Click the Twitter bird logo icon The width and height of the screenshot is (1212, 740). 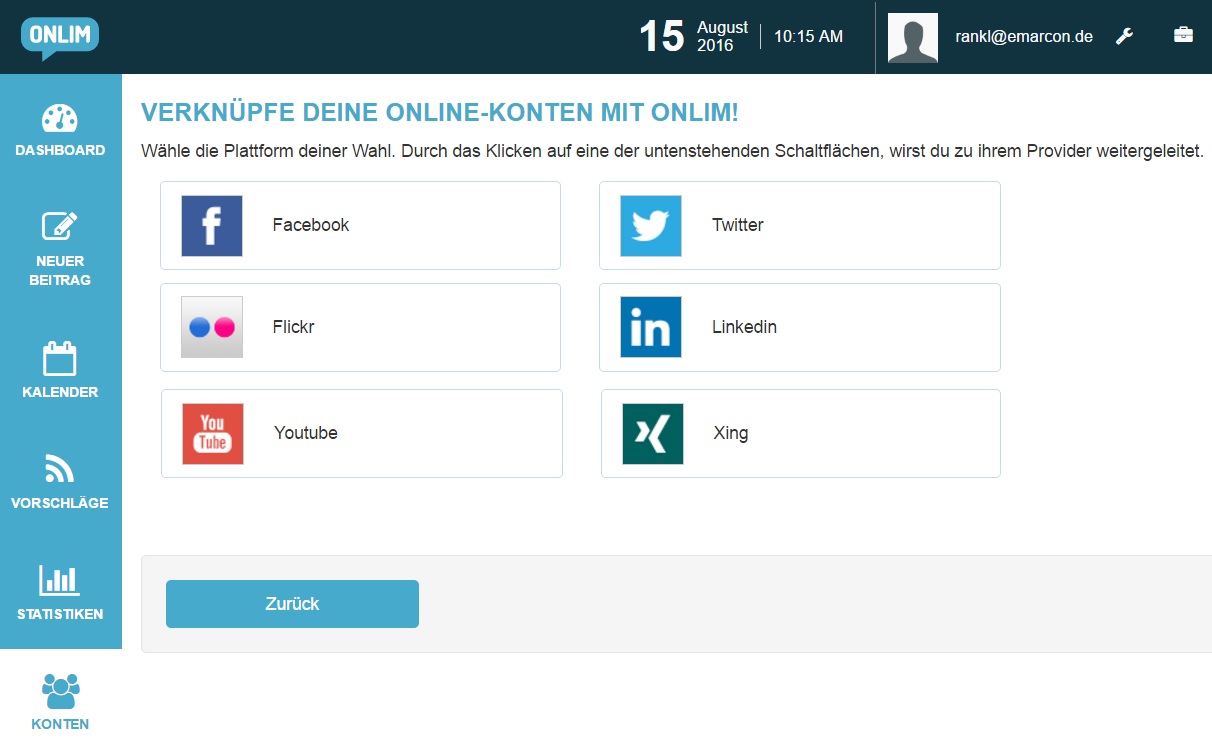coord(651,226)
